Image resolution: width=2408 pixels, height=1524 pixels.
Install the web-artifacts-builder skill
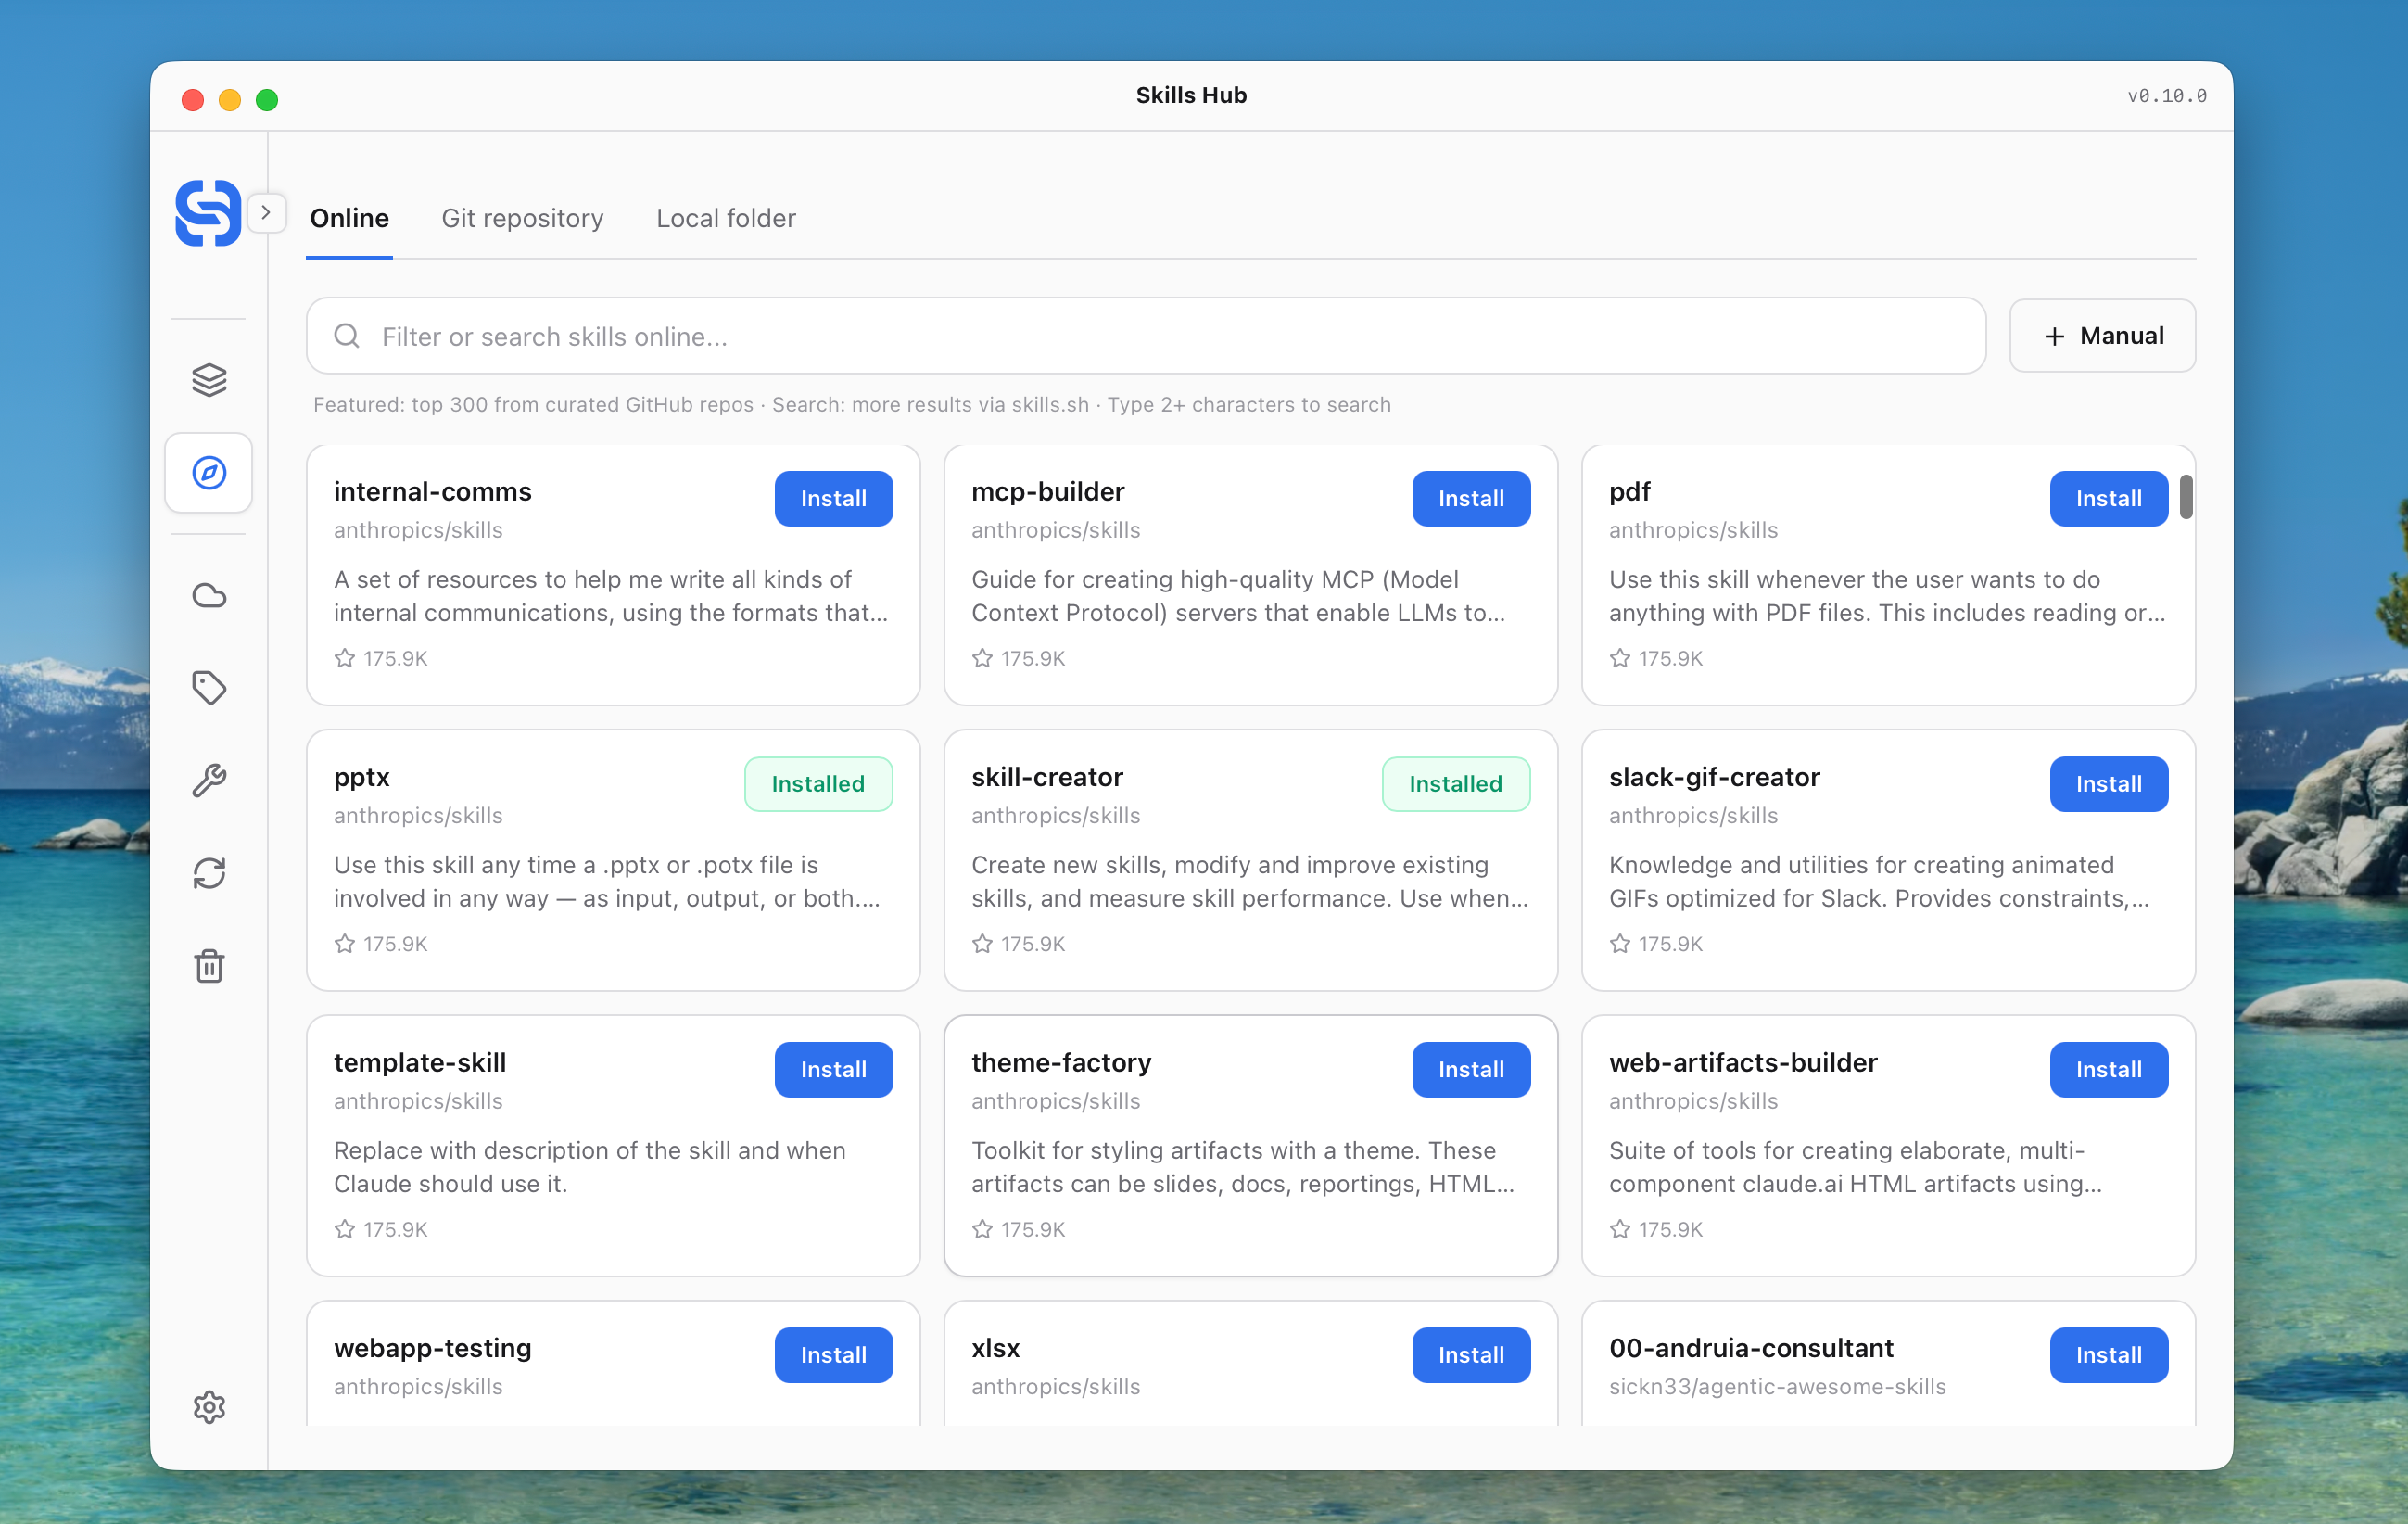2109,1070
